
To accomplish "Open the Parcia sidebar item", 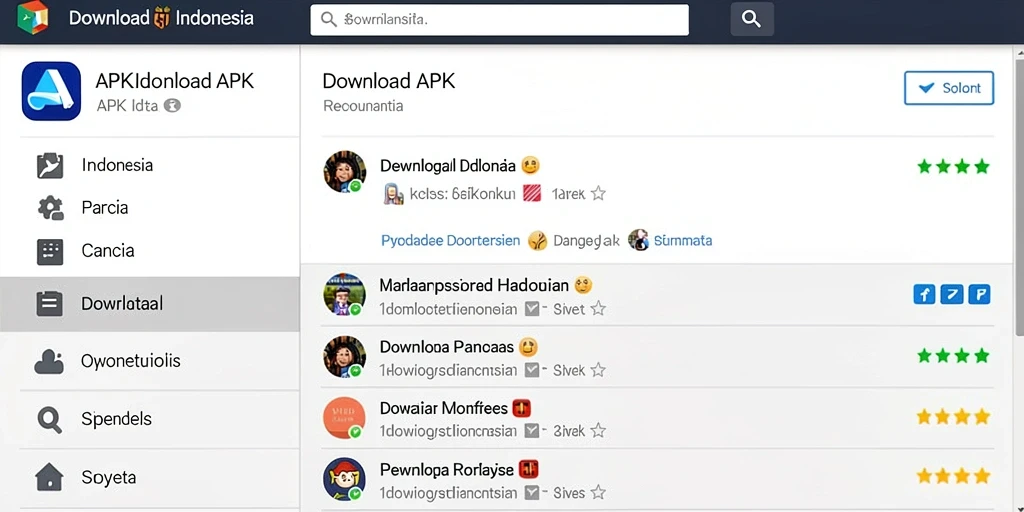I will (150, 208).
